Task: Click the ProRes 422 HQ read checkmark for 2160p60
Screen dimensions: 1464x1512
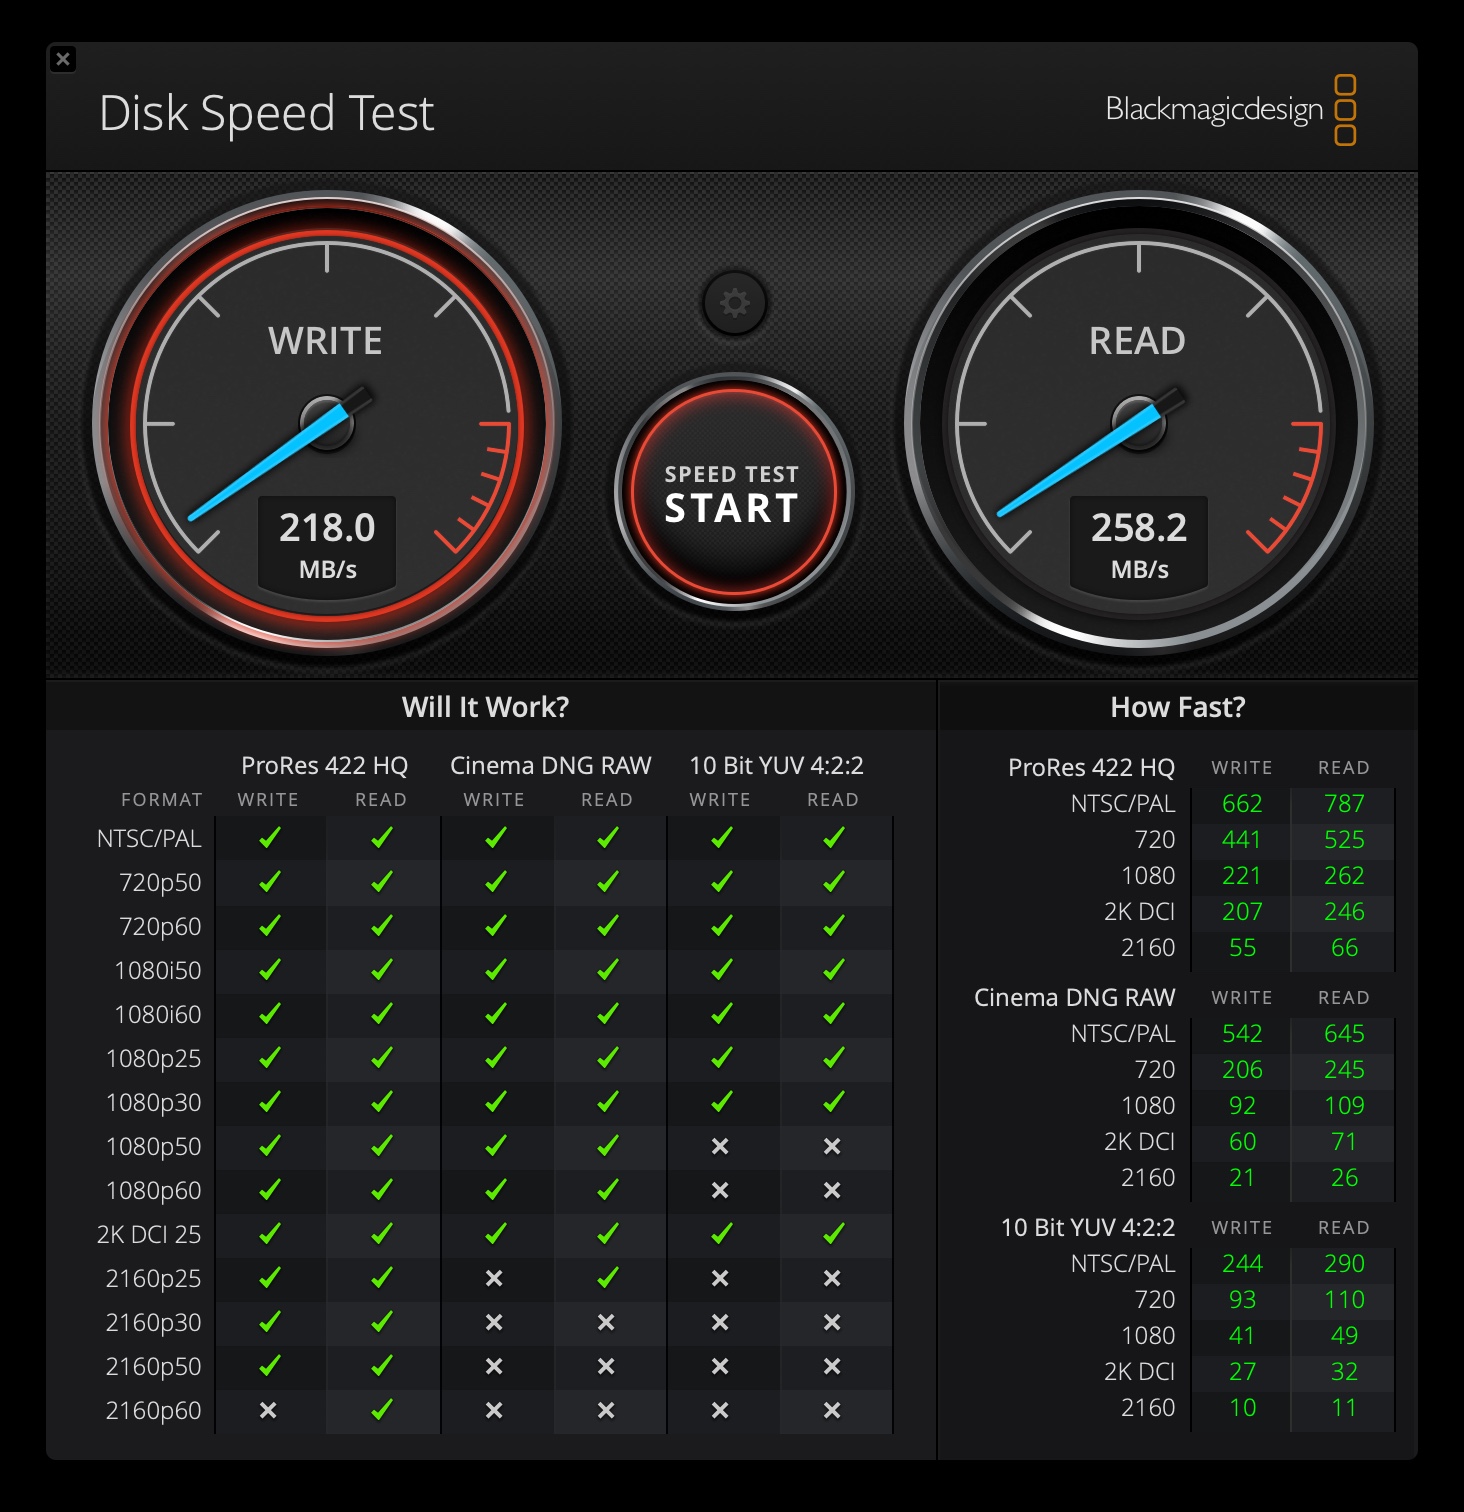Action: (381, 1410)
